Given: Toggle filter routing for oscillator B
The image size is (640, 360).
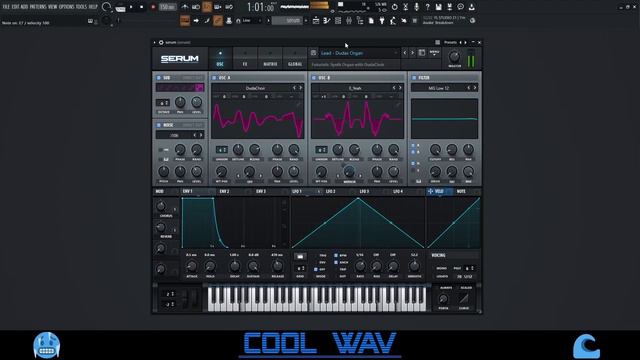Looking at the screenshot, I should point(413,152).
